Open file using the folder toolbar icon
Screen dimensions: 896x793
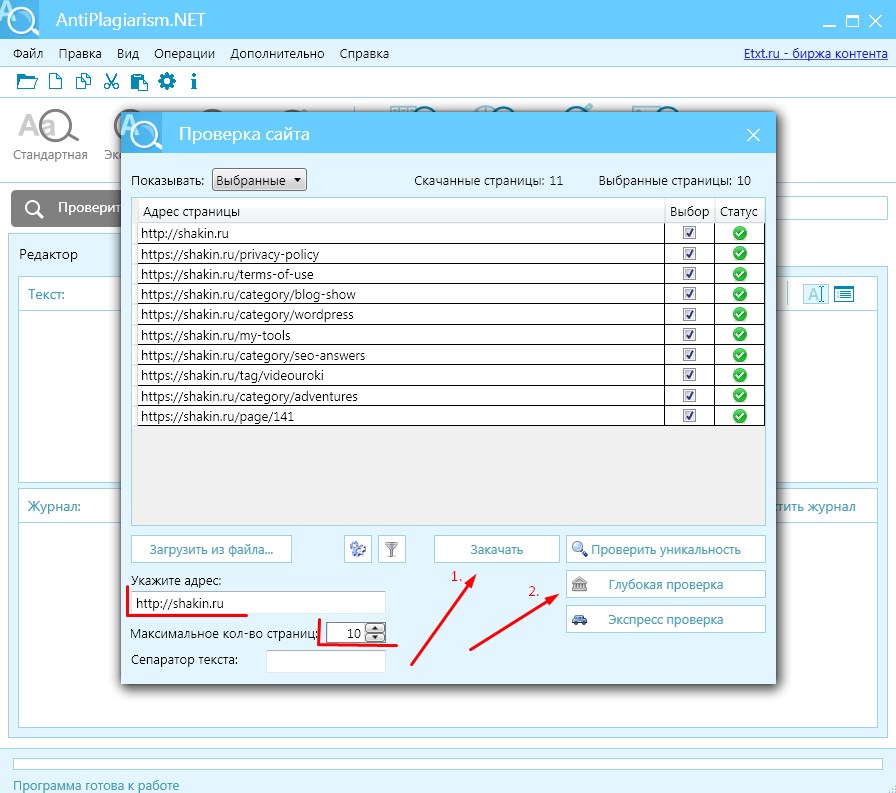pos(26,82)
